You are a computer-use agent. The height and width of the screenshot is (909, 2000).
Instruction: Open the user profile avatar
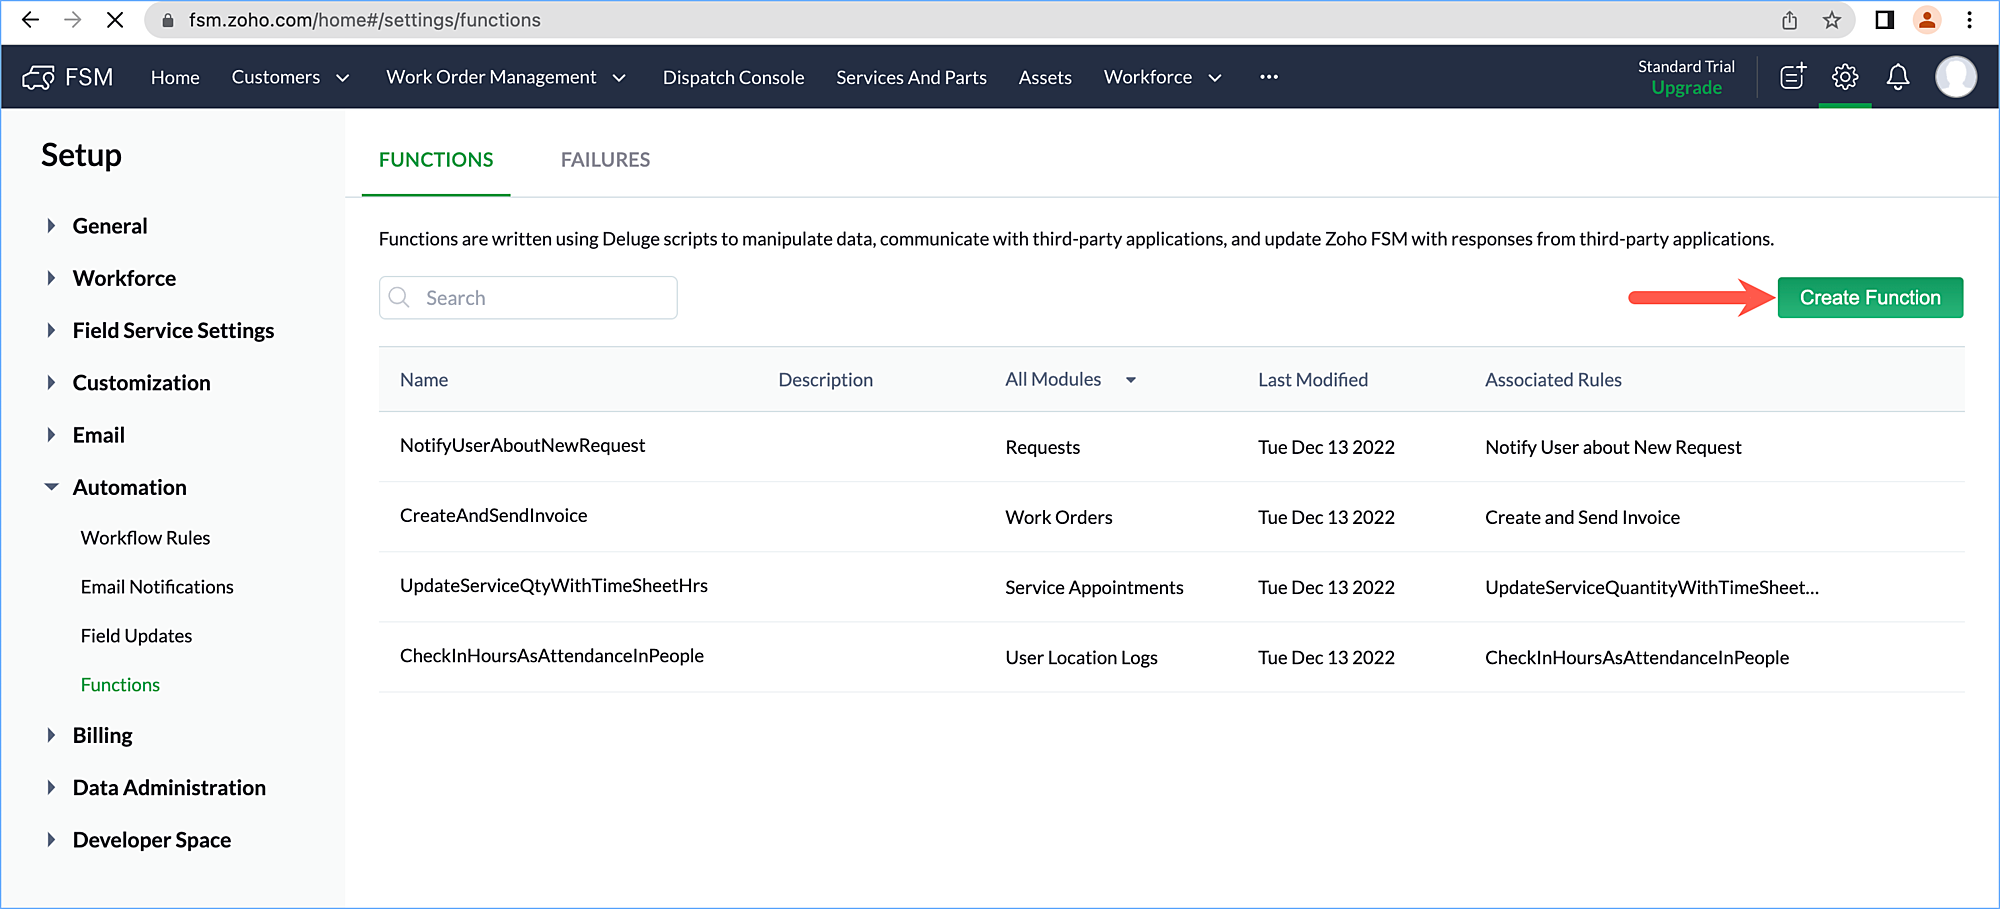(1955, 77)
